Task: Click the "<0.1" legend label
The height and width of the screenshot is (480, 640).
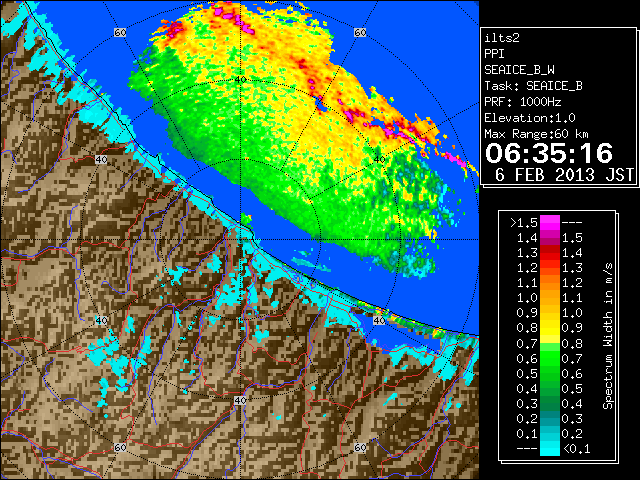Action: click(x=576, y=449)
